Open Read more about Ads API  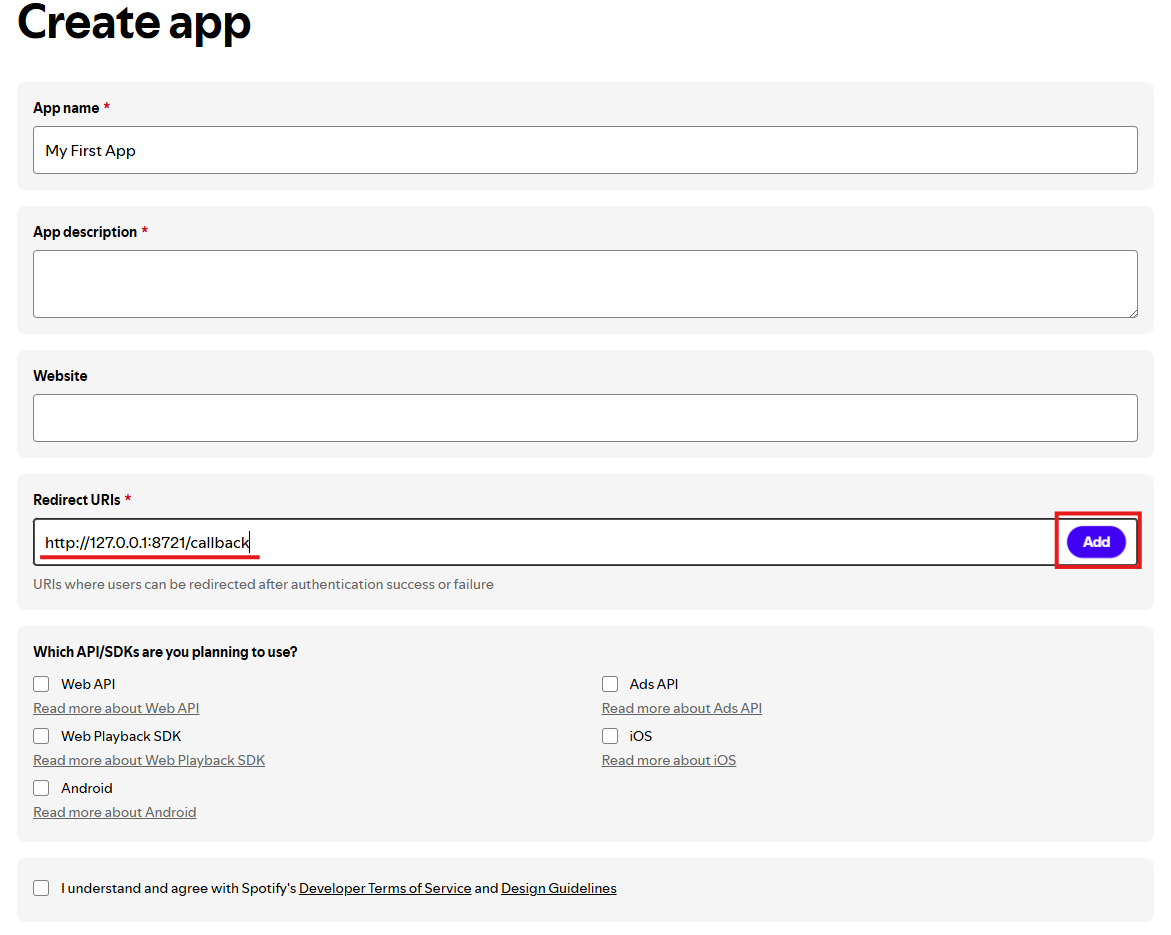click(681, 707)
